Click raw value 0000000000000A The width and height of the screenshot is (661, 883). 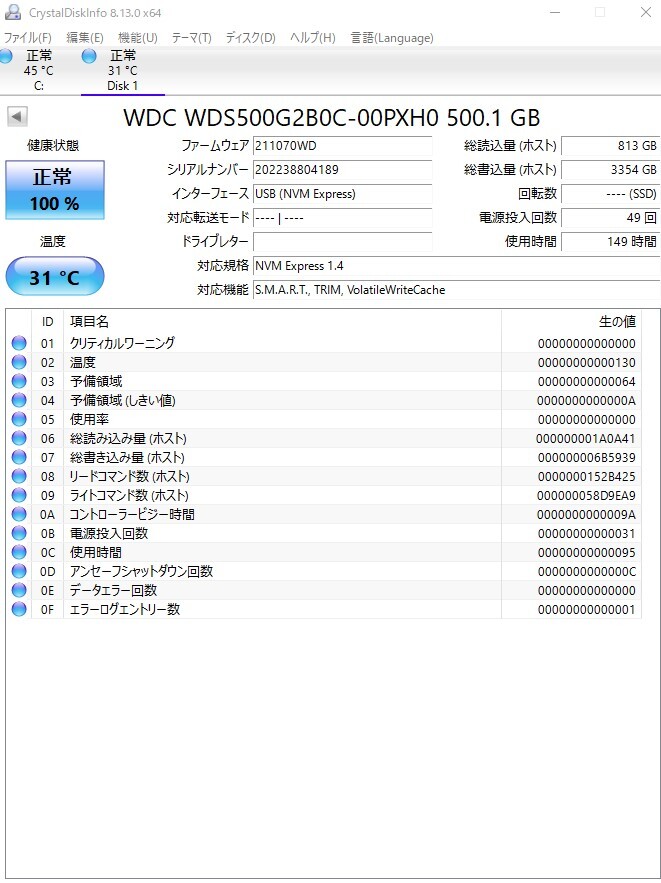[x=586, y=401]
